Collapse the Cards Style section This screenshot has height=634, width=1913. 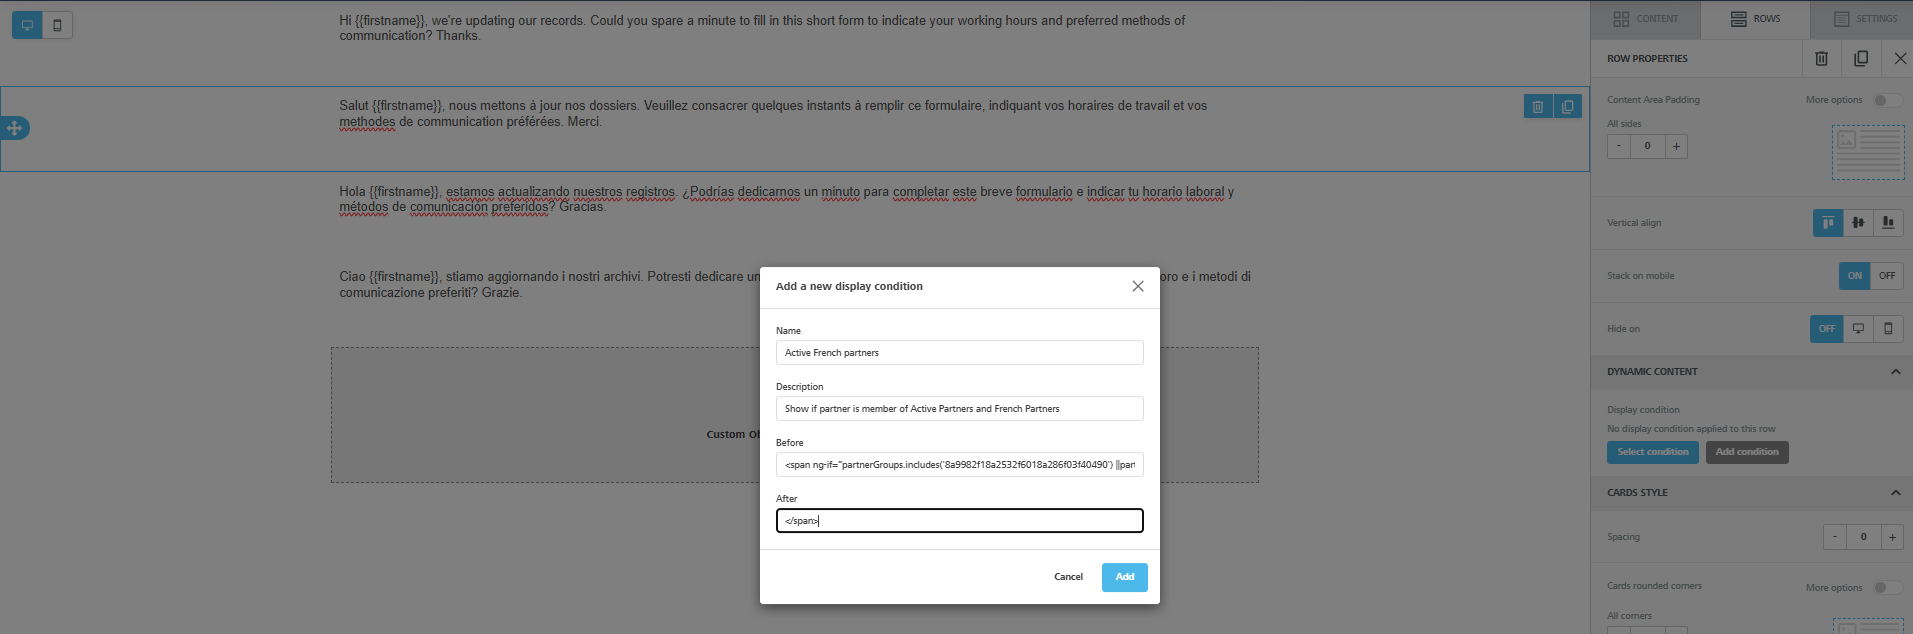pyautogui.click(x=1895, y=492)
